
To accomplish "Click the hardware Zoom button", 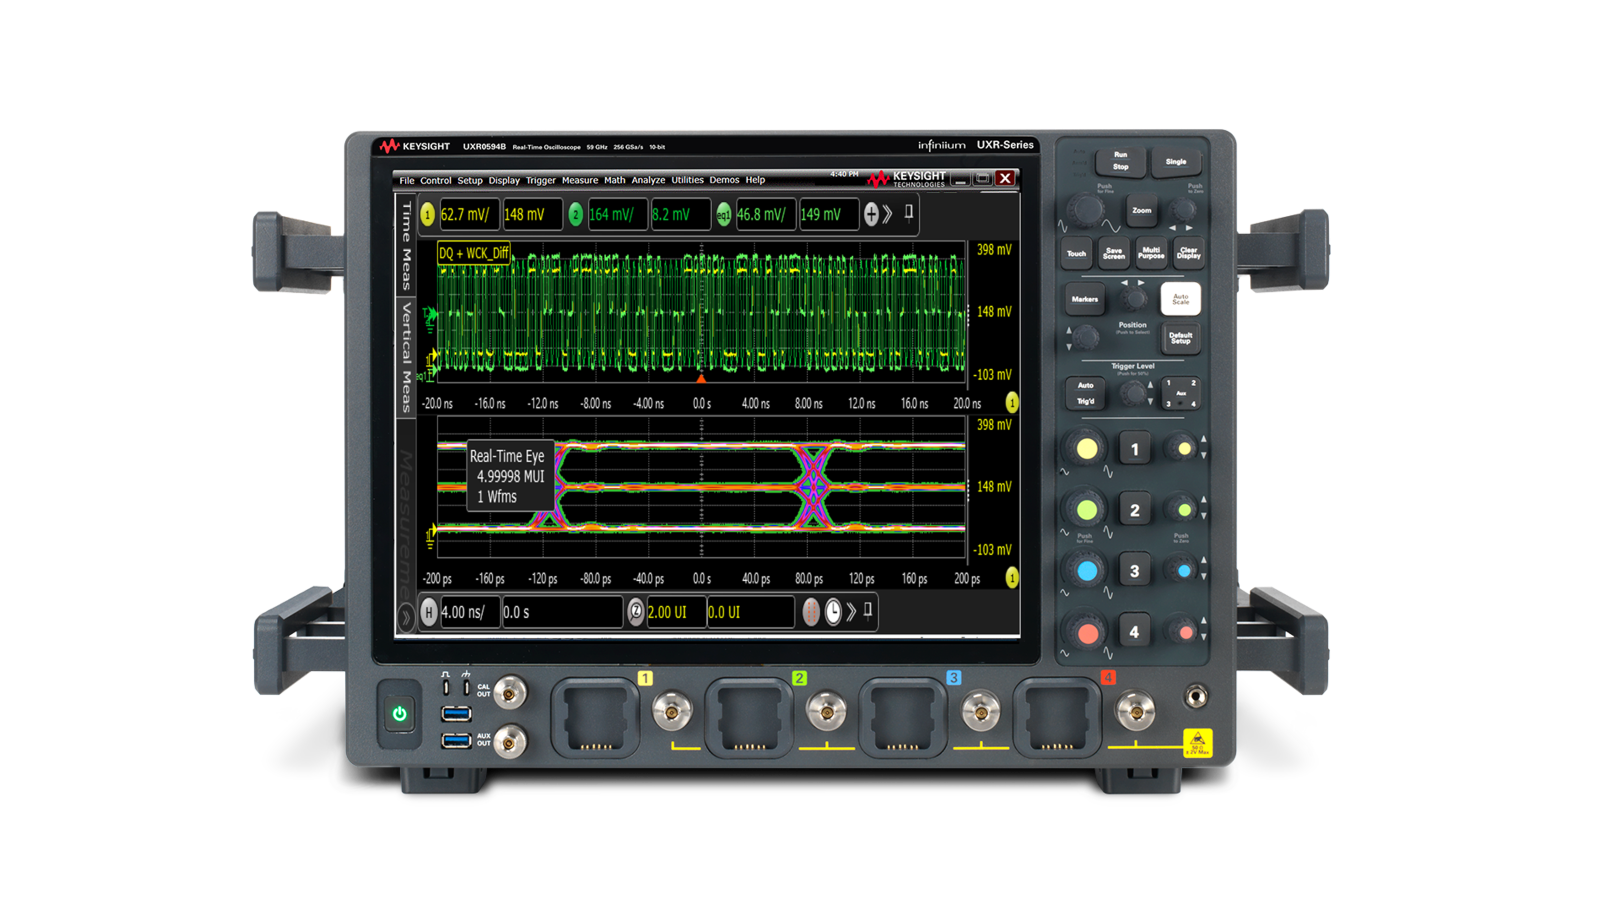I will [x=1141, y=210].
